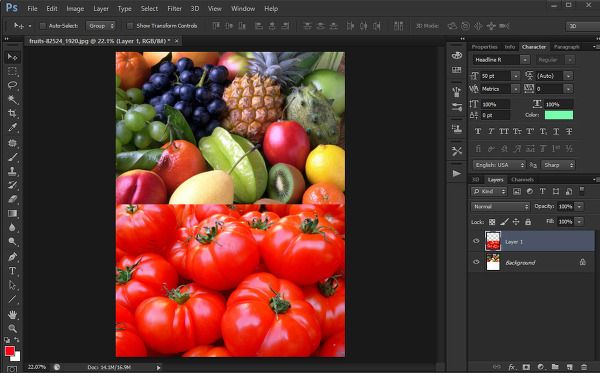
Task: Select the Crop tool
Action: coord(12,114)
